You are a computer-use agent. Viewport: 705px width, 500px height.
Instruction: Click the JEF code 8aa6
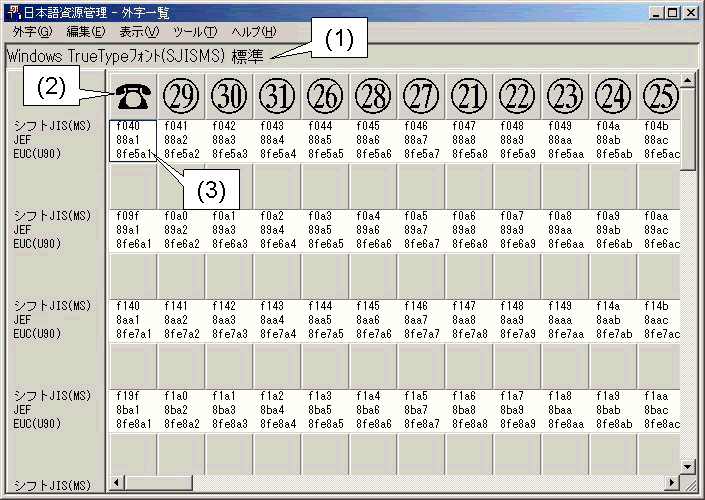[368, 320]
